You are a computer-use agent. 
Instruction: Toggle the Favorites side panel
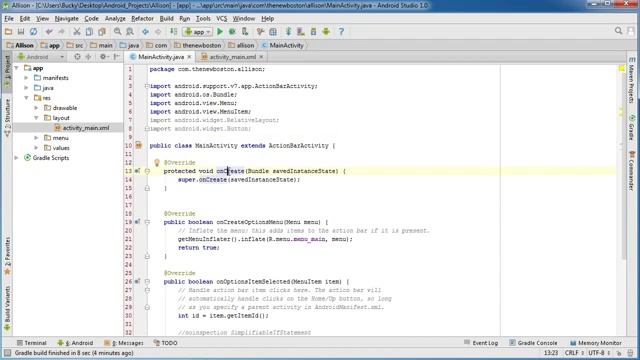(x=7, y=256)
